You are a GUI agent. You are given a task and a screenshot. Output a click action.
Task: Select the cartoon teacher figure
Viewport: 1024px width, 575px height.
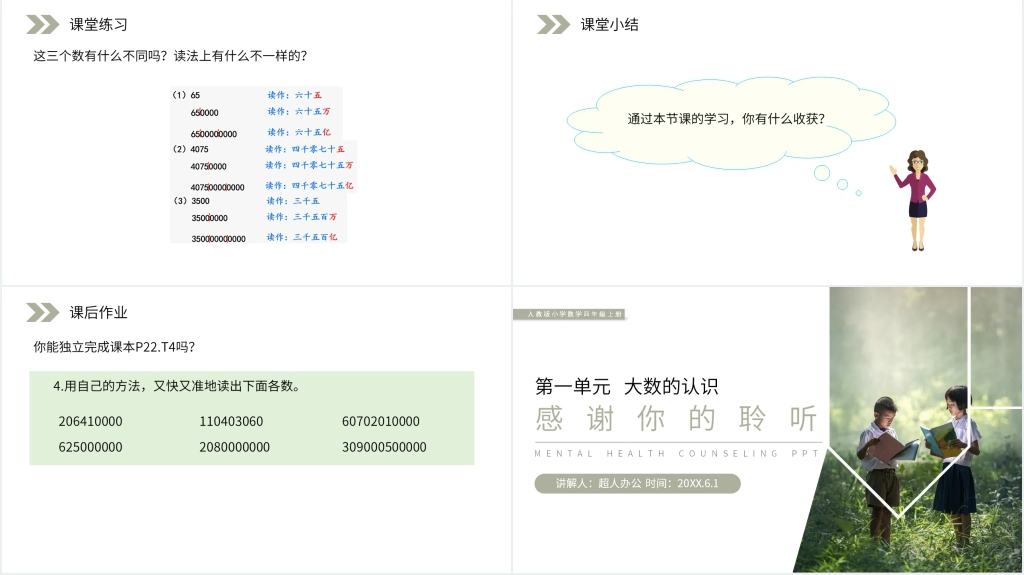pyautogui.click(x=915, y=200)
